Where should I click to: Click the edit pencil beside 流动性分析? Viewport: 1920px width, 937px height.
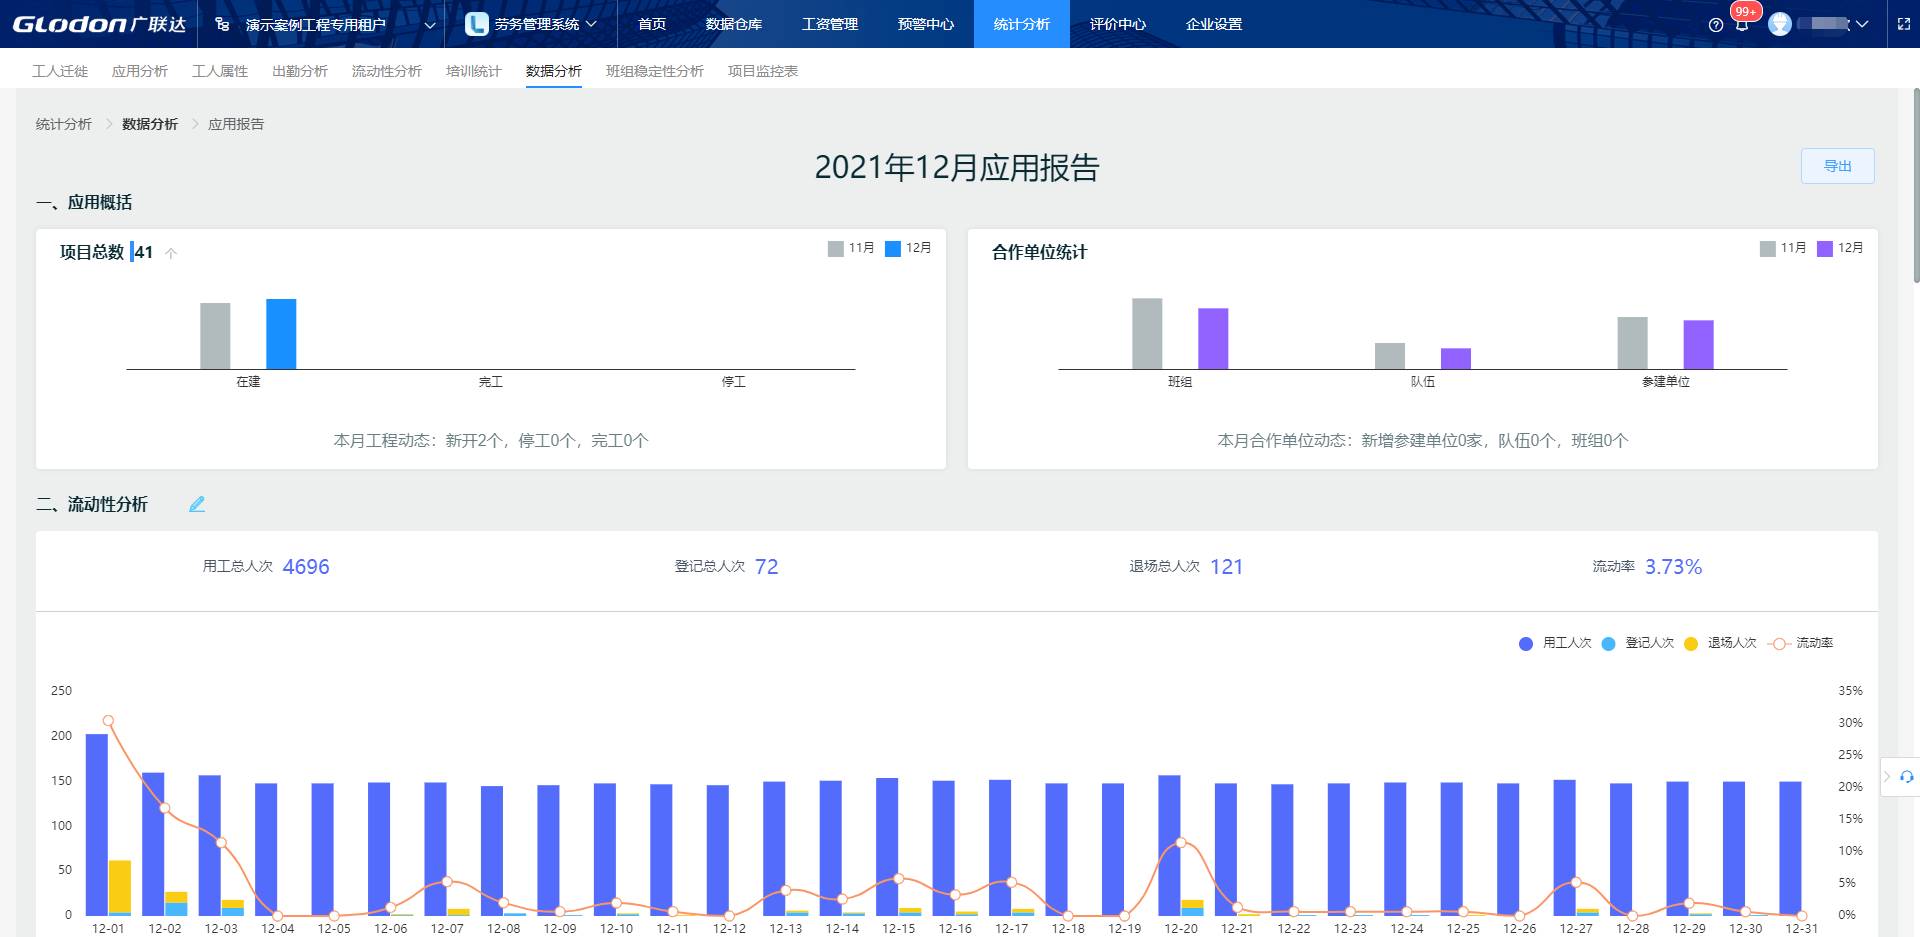tap(197, 504)
